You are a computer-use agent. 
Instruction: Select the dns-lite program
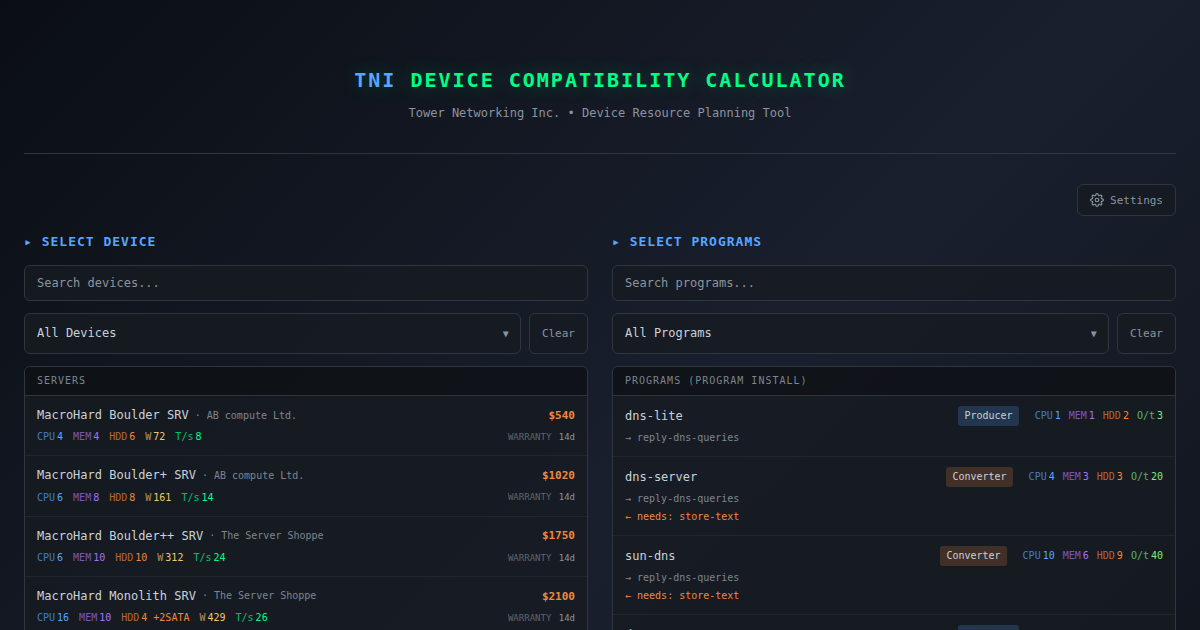pos(894,426)
